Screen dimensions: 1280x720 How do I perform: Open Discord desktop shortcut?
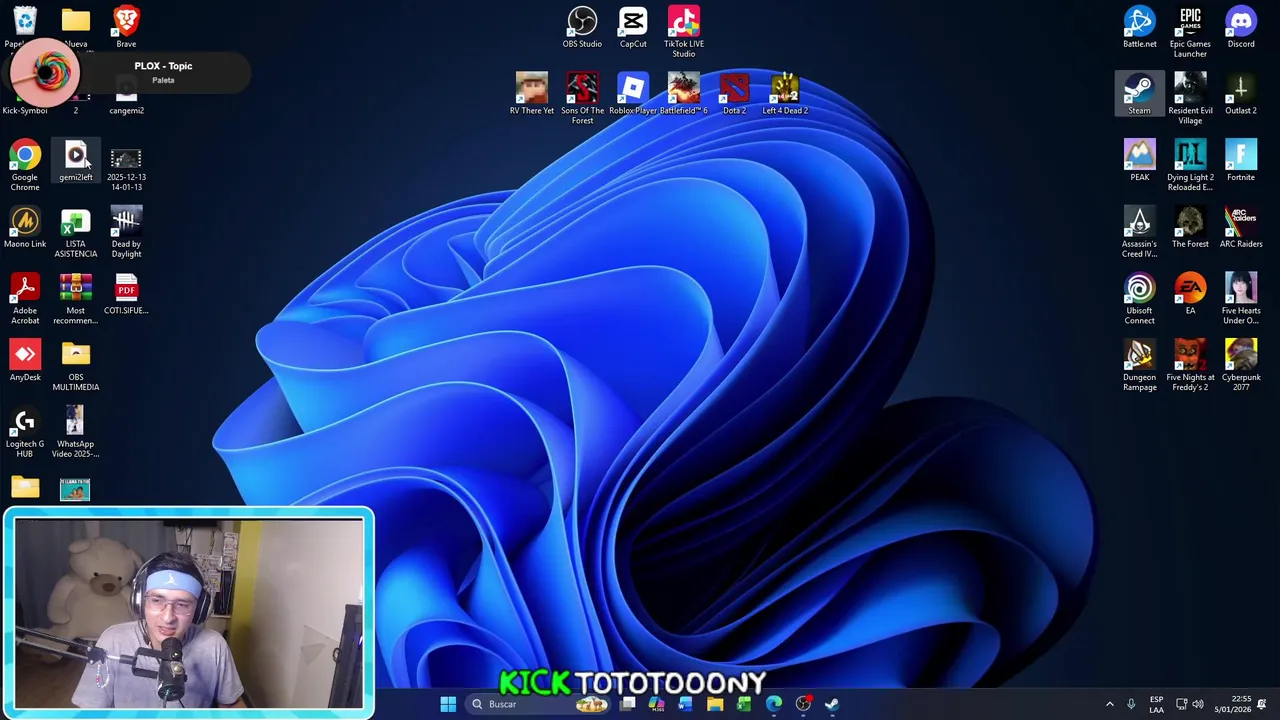1241,27
